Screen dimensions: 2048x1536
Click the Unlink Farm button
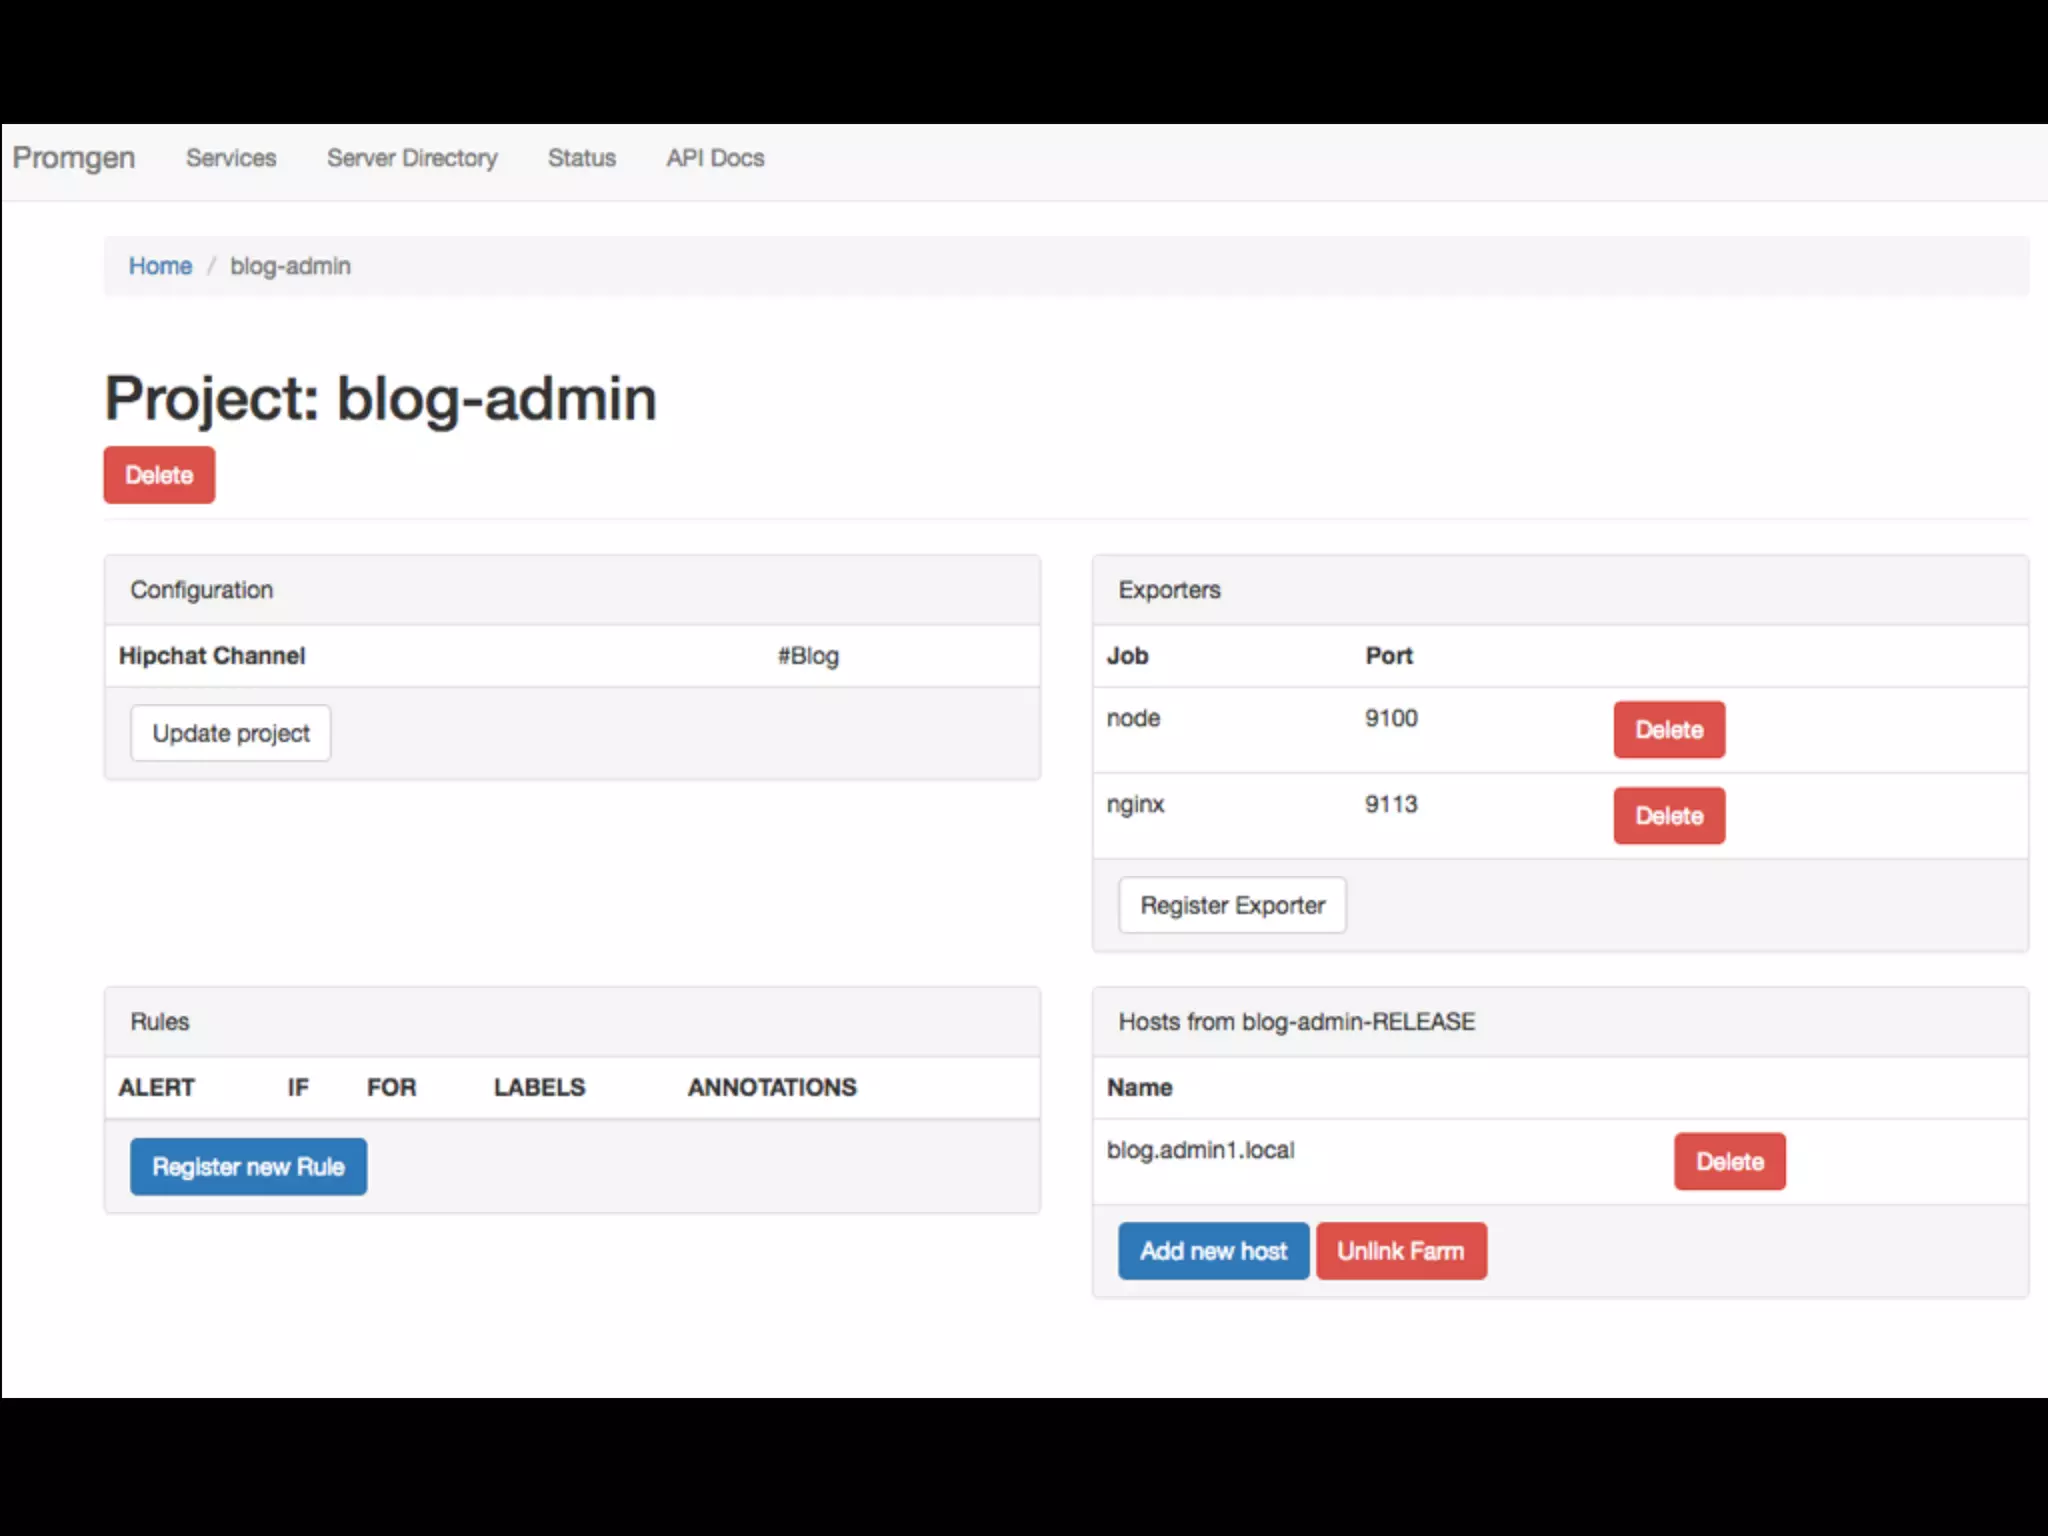tap(1400, 1251)
